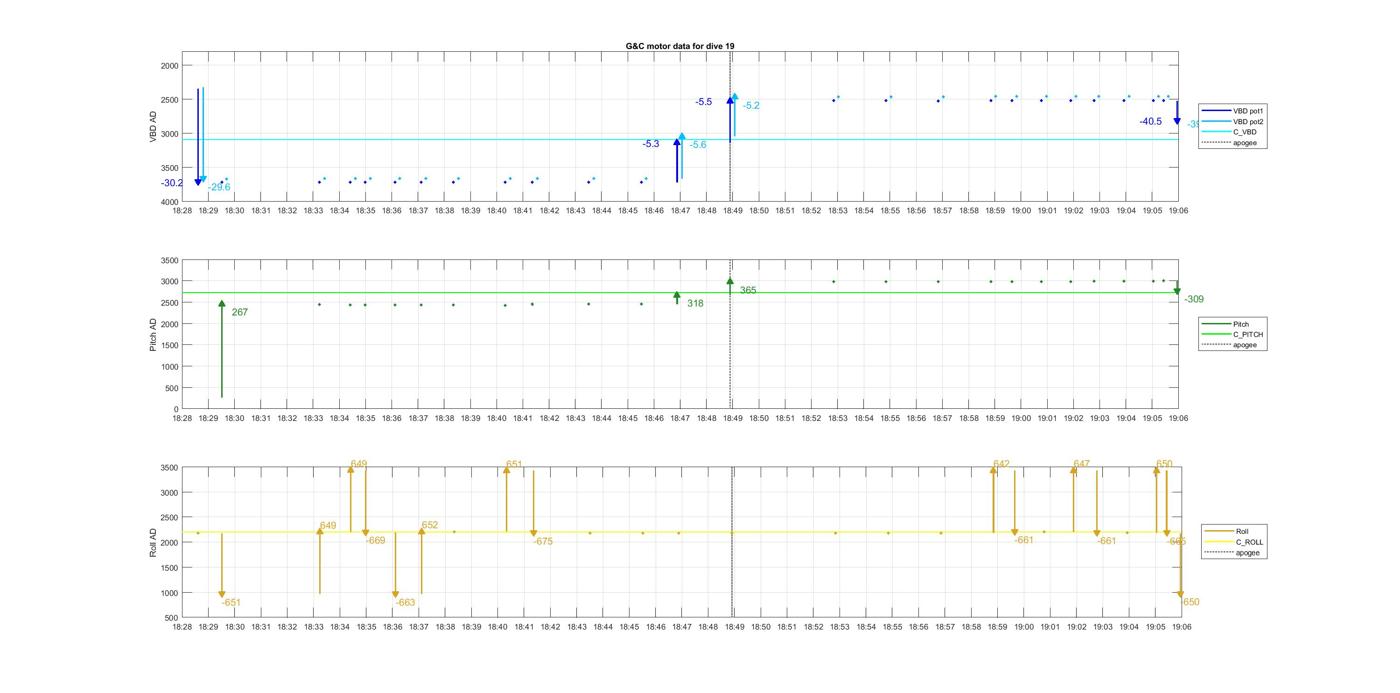Click the '18:28' time tick under the Pitch chart

point(182,419)
